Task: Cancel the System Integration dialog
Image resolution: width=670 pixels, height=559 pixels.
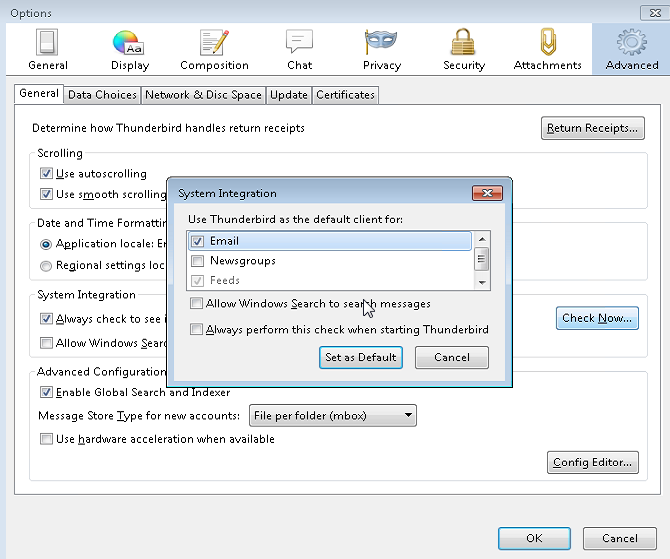Action: [452, 357]
